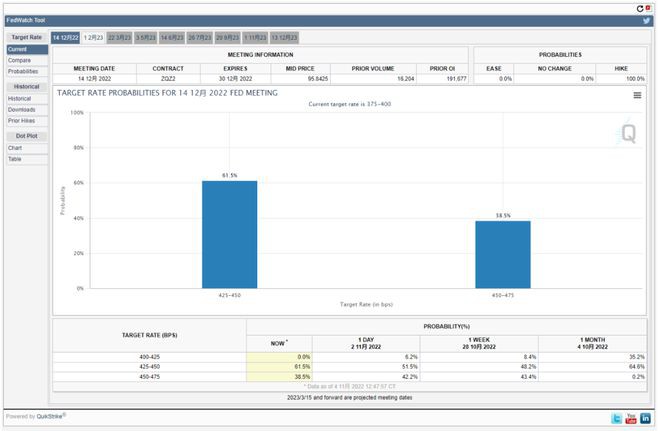Click the red icon beside refresh

(x=649, y=7)
